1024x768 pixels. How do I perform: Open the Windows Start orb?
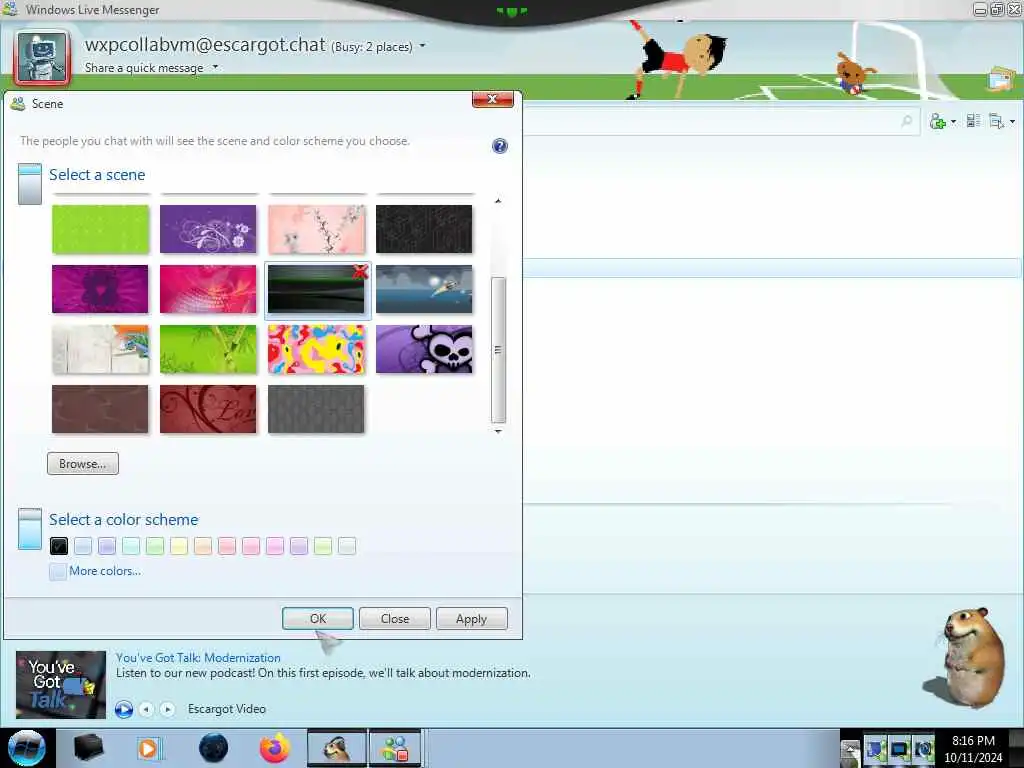(x=27, y=748)
